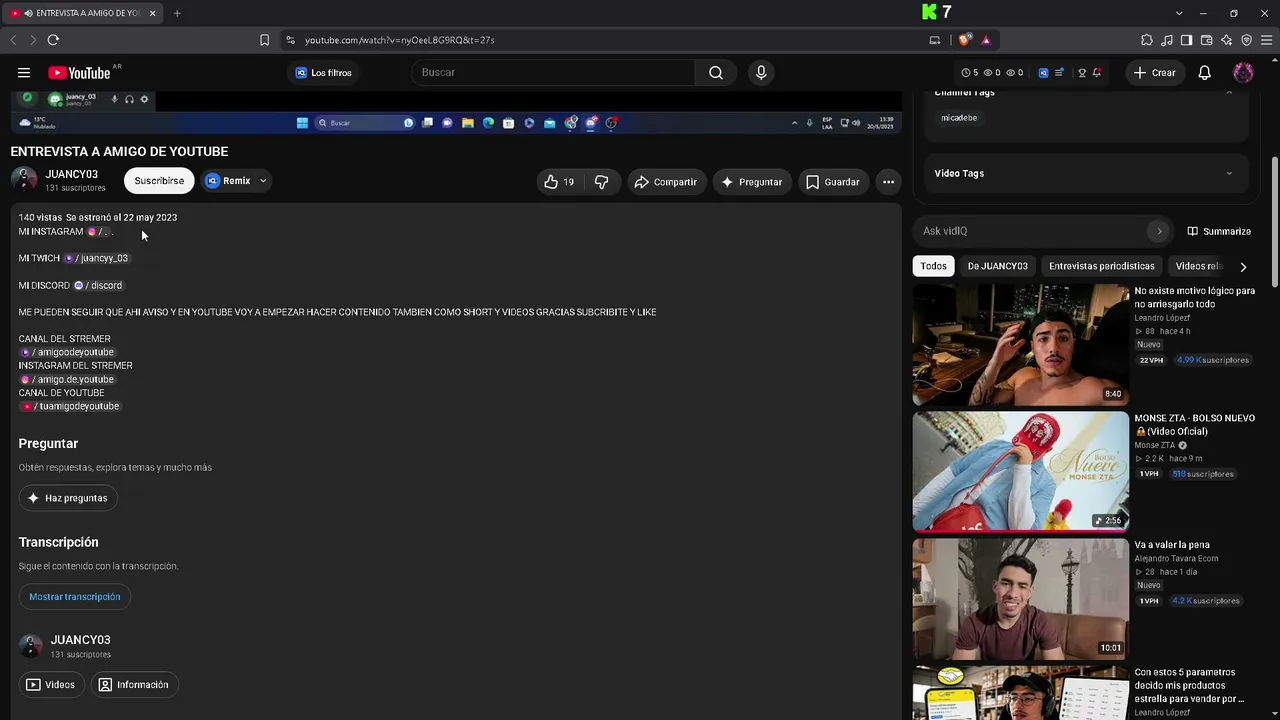Image resolution: width=1280 pixels, height=720 pixels.
Task: Open the media playlist music-note icon
Action: (1167, 40)
